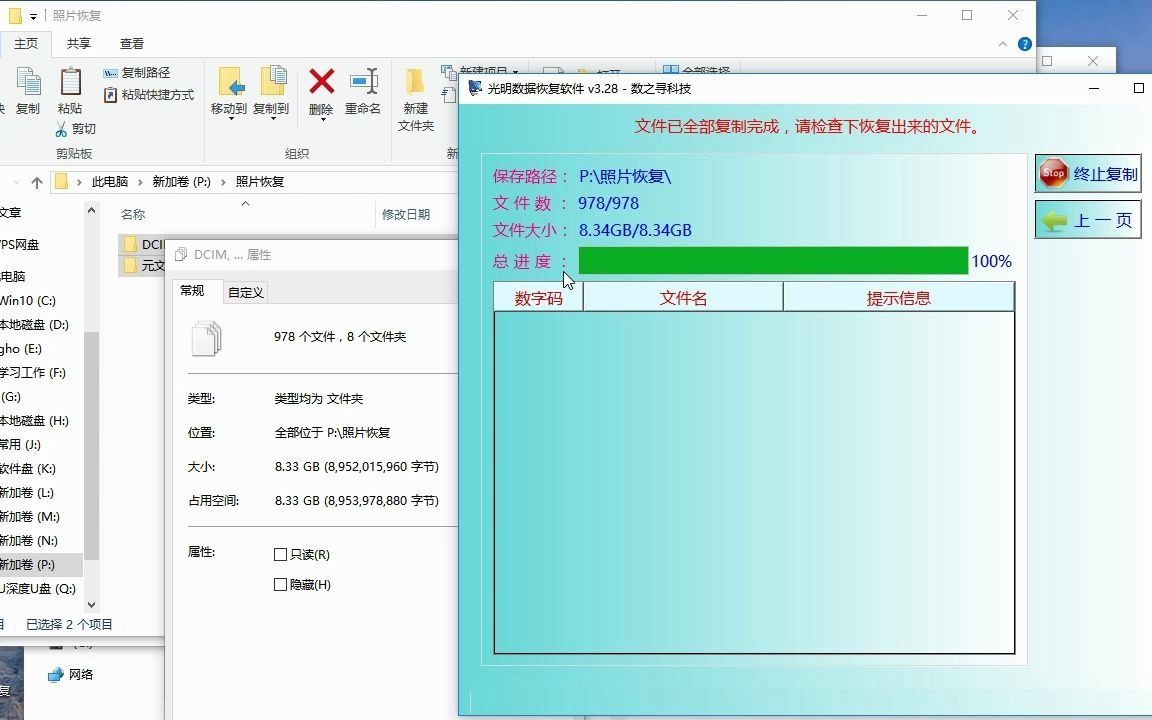Select the DCIM folder in file list
1152x720 pixels.
[143, 244]
